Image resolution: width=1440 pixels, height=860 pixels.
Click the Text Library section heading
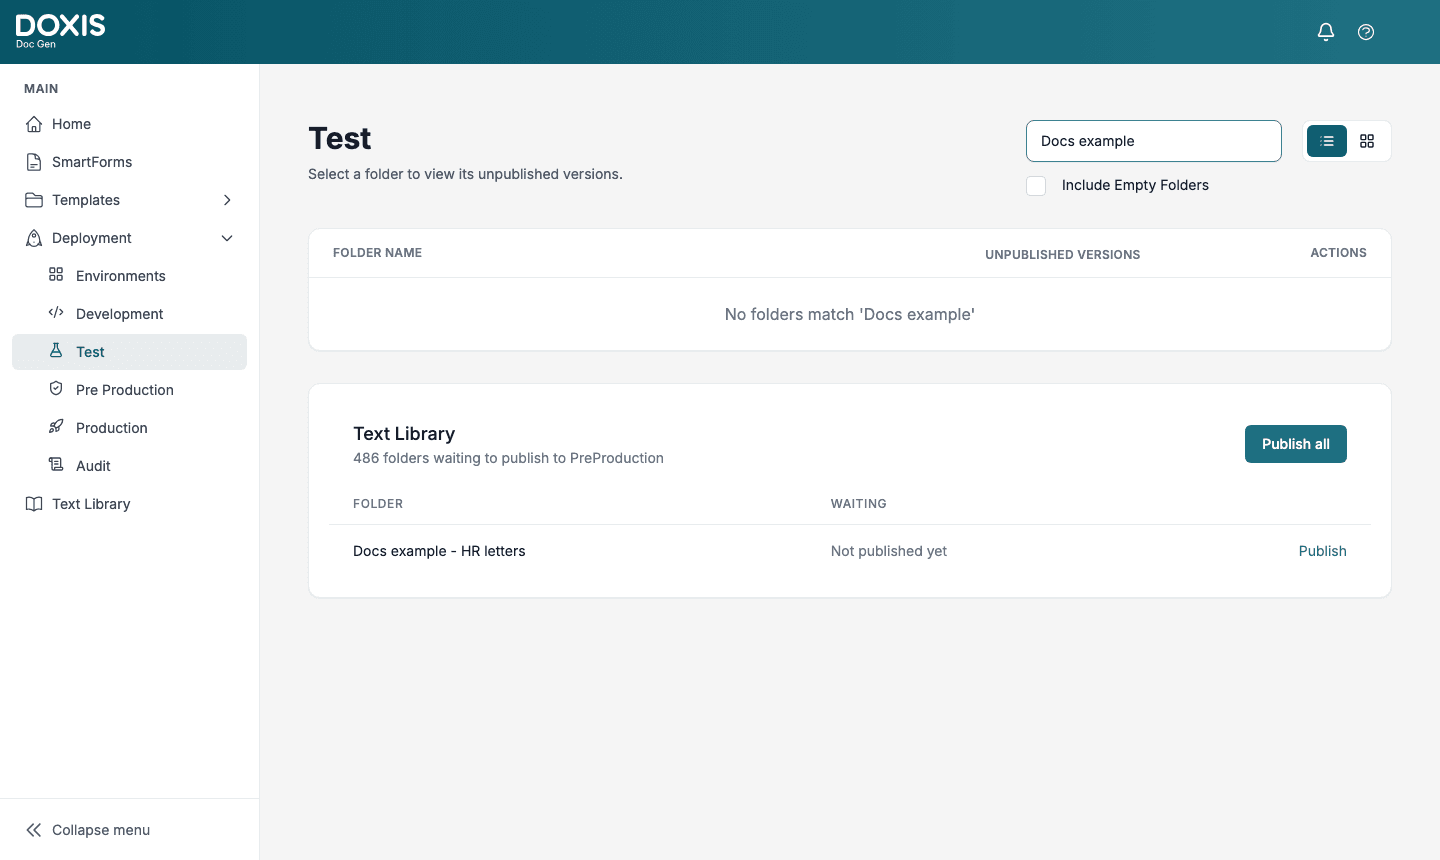coord(404,433)
